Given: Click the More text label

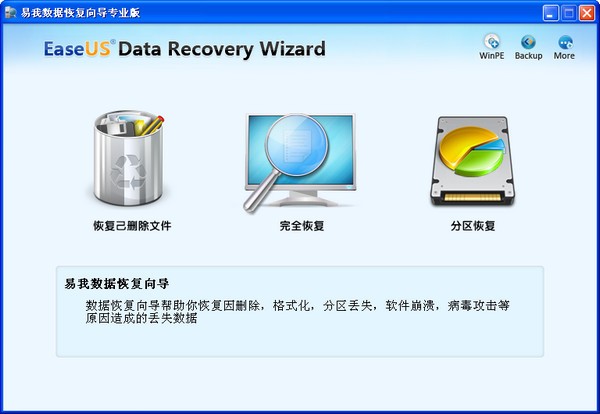Looking at the screenshot, I should [x=564, y=55].
